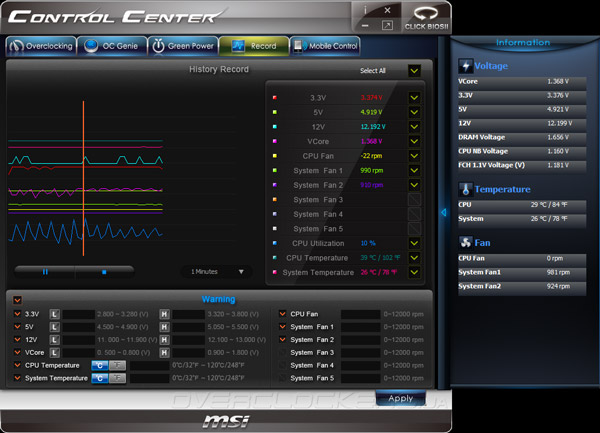600x433 pixels.
Task: Toggle CPU Utilization record checkbox
Action: coord(414,243)
